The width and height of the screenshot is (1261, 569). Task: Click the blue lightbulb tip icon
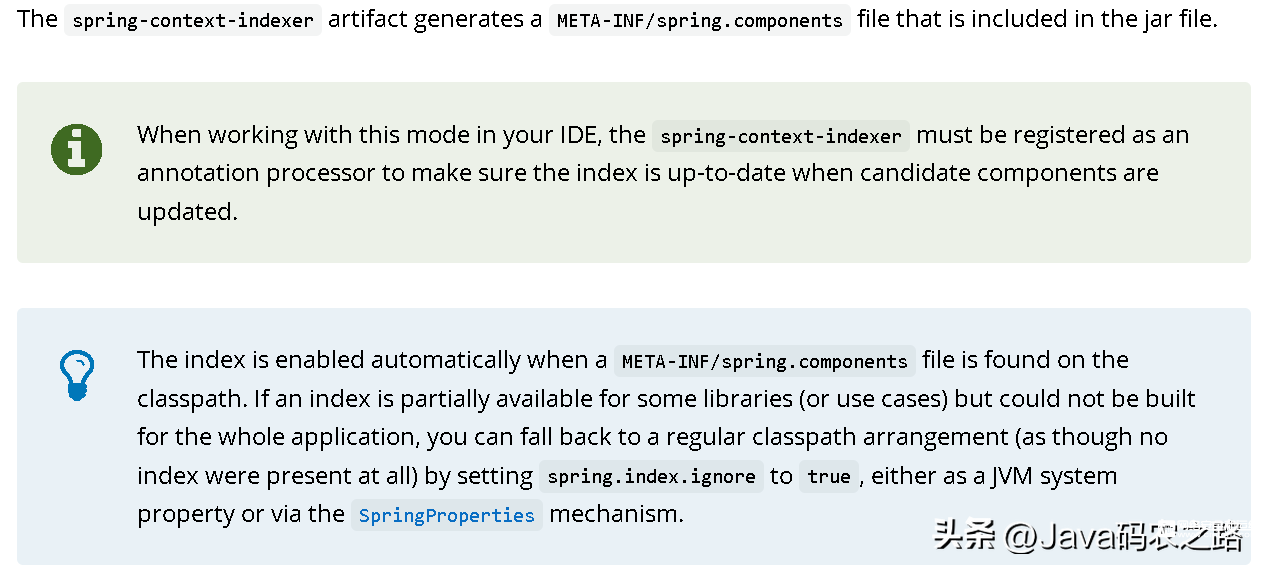(77, 376)
